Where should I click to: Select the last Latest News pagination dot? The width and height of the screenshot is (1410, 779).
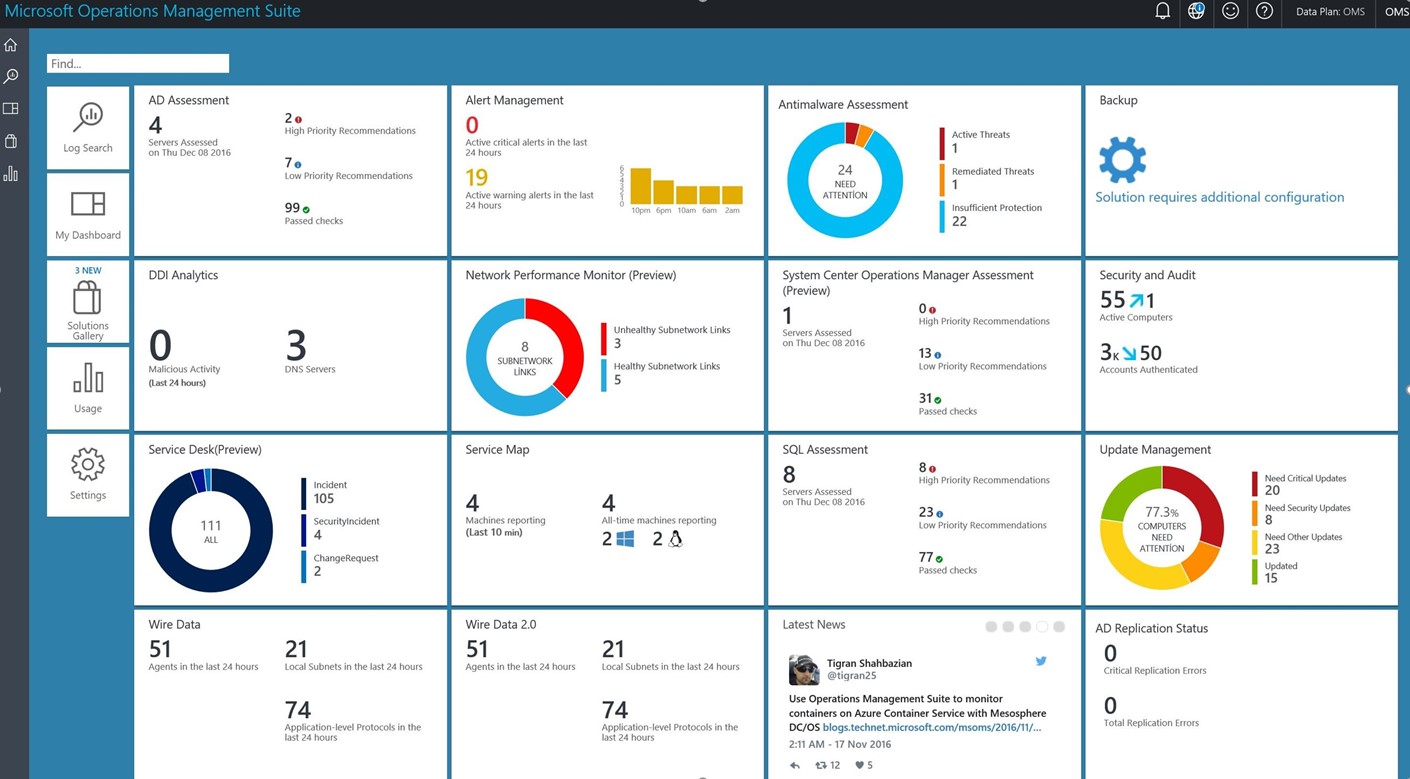[1059, 627]
